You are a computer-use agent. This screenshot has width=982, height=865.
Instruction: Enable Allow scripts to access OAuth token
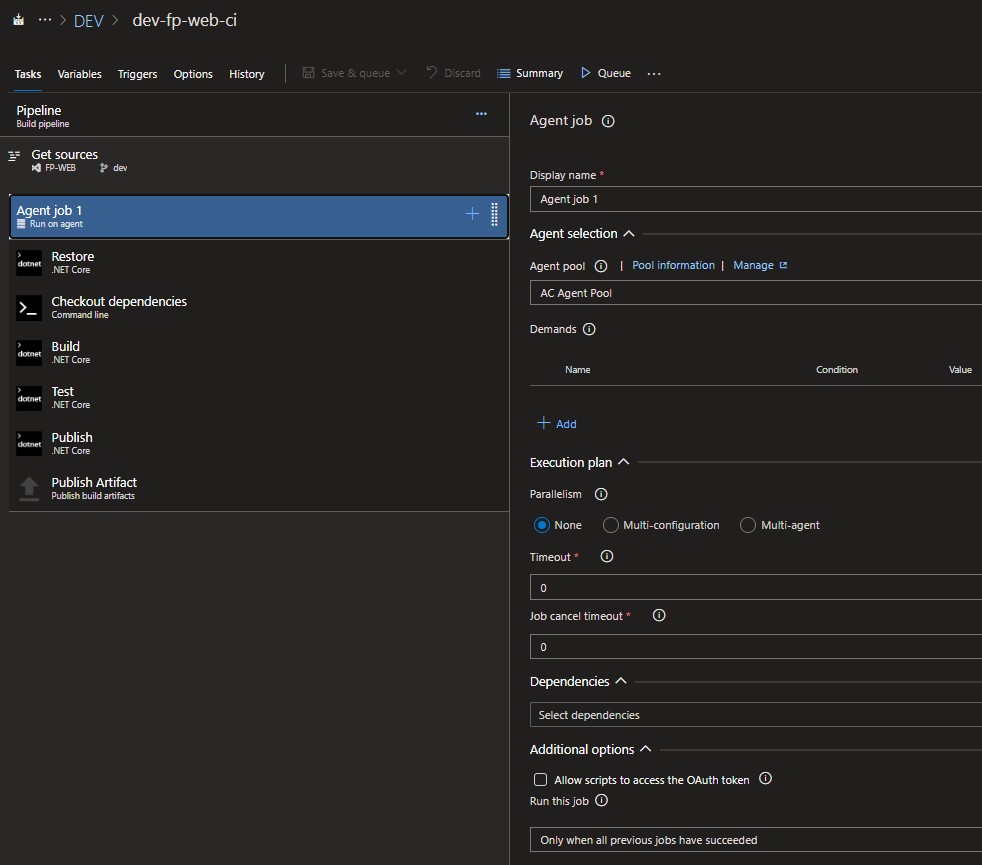click(x=540, y=779)
